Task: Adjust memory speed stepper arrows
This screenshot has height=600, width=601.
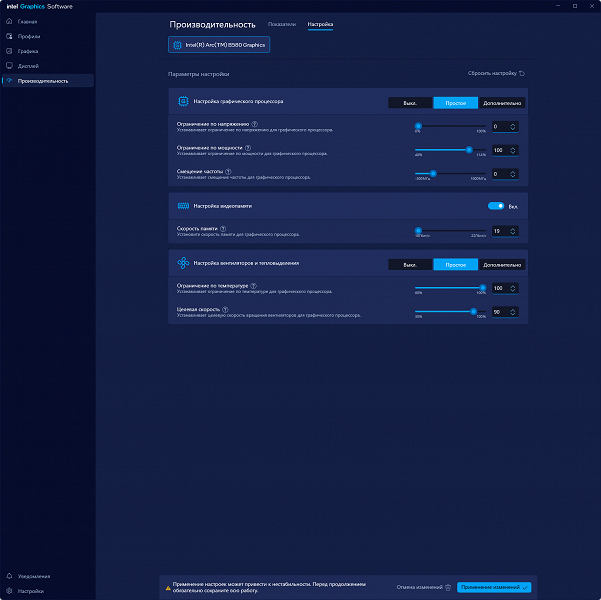Action: (513, 231)
